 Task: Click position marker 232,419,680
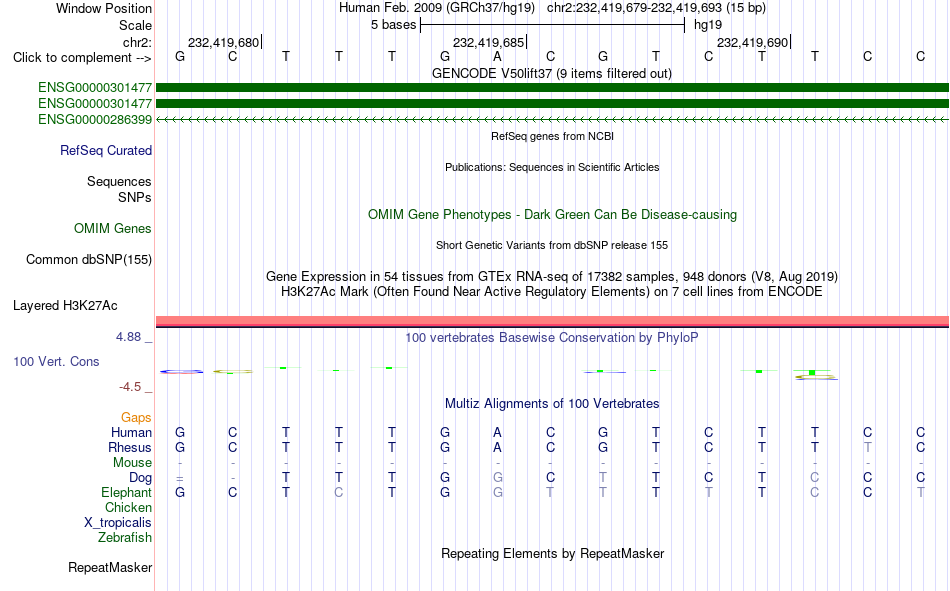click(x=224, y=42)
